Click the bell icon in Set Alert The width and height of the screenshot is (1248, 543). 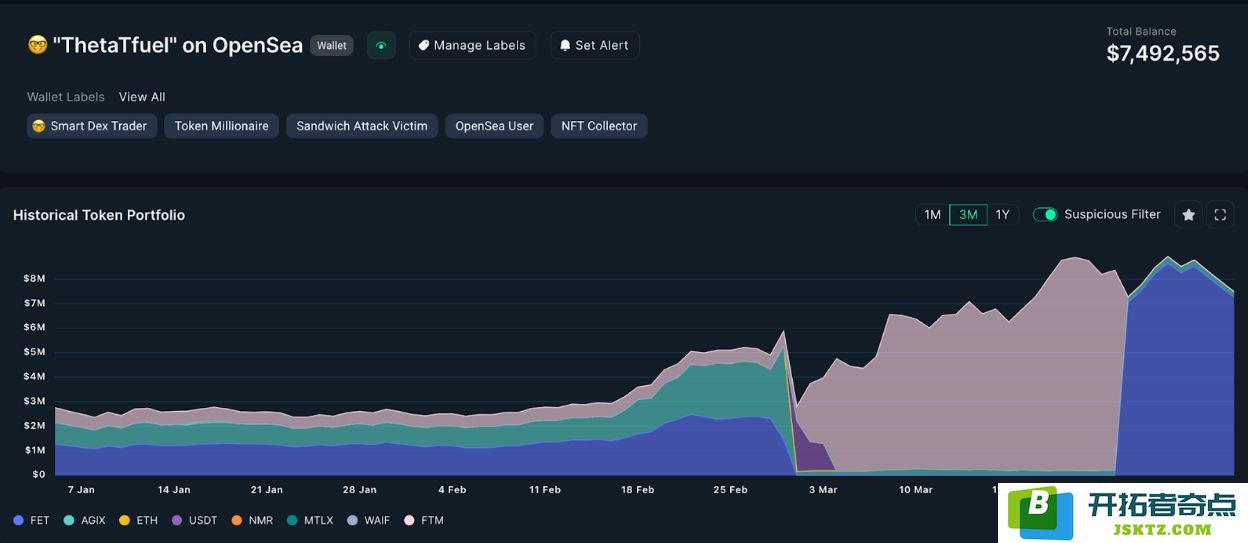point(565,45)
